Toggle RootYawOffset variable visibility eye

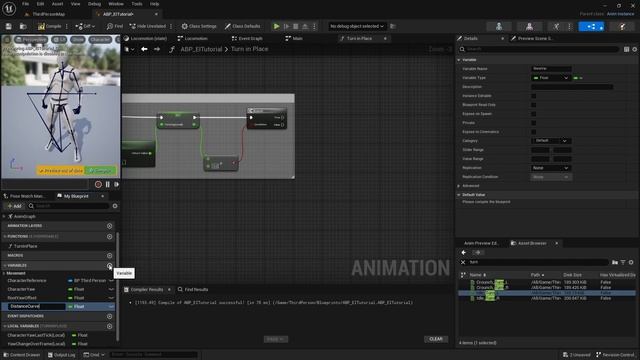click(111, 298)
